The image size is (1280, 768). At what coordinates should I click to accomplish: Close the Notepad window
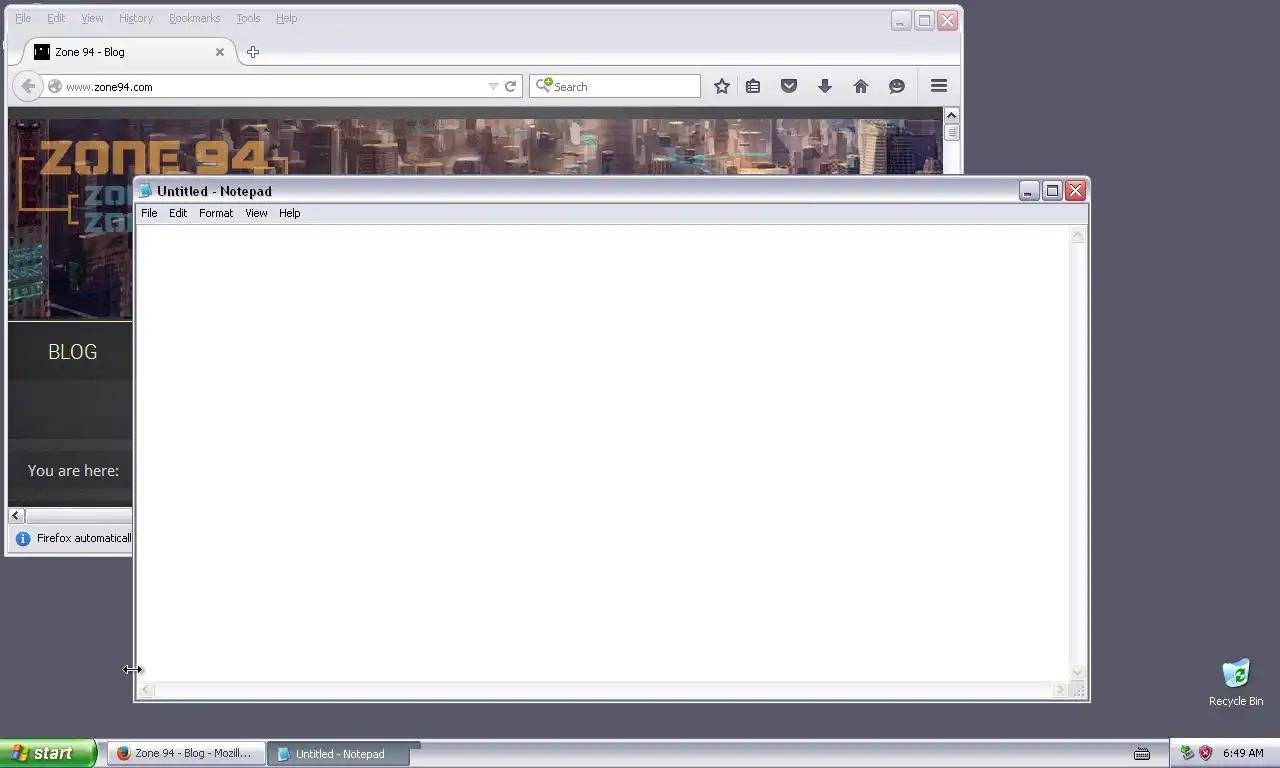tap(1075, 191)
